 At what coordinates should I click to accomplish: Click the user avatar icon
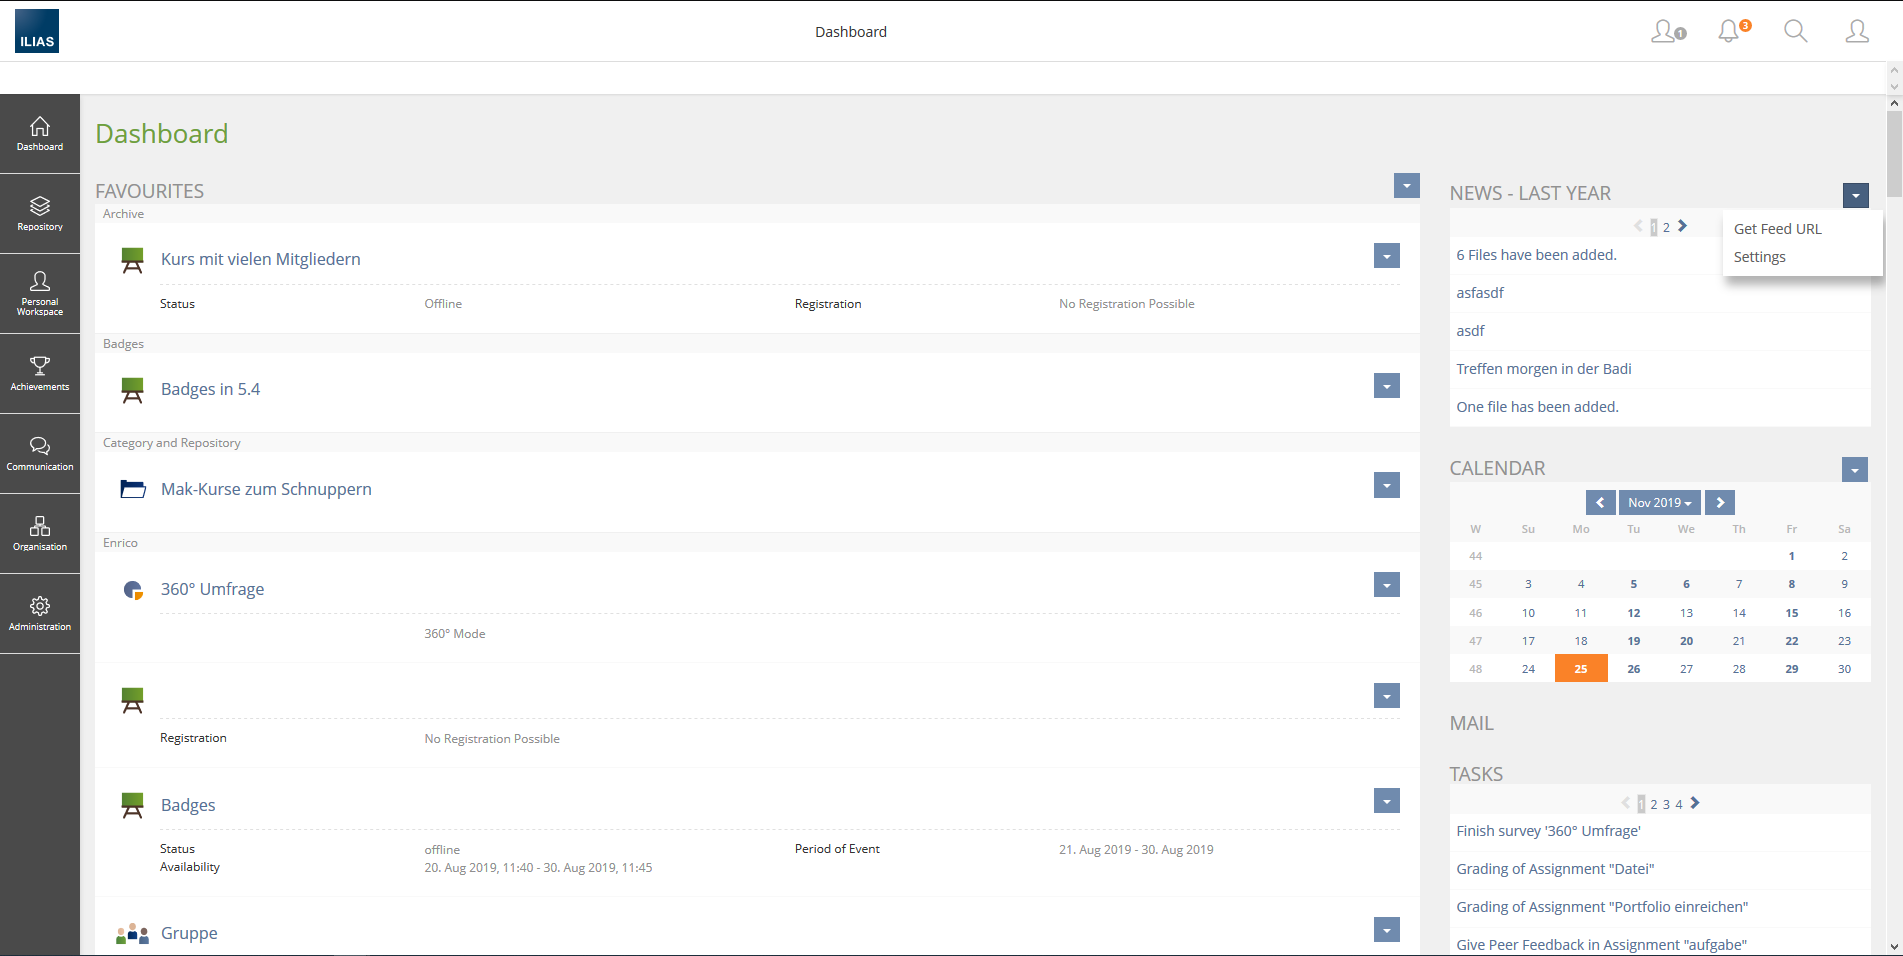click(x=1856, y=32)
